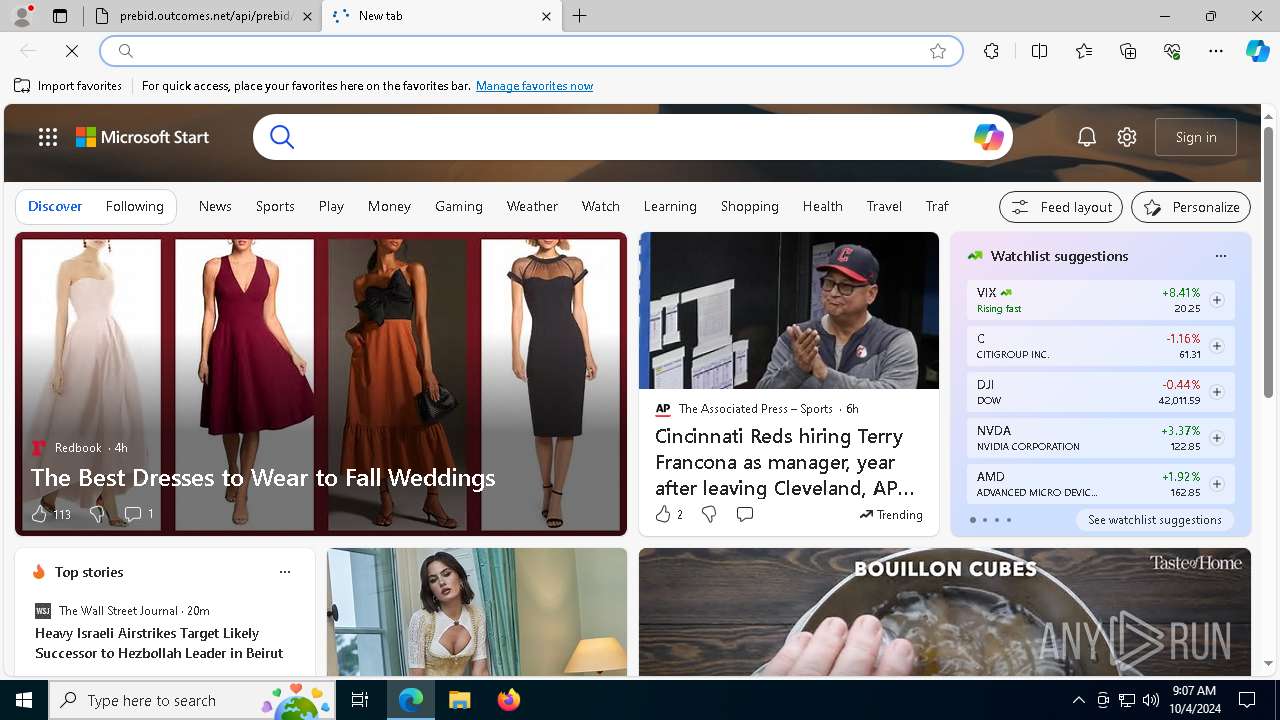Open the notifications bell
This screenshot has height=720, width=1280.
1087,137
